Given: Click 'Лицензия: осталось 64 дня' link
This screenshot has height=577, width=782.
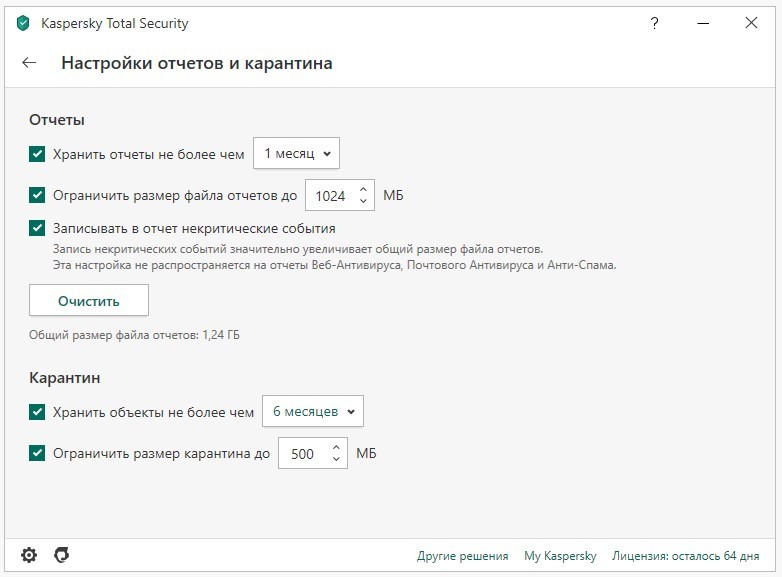Looking at the screenshot, I should click(685, 556).
